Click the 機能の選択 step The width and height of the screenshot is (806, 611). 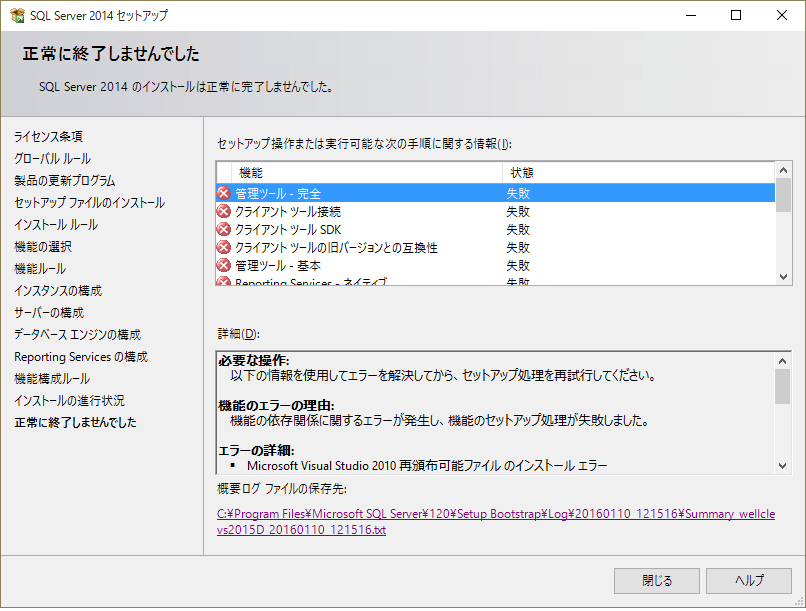tap(43, 247)
